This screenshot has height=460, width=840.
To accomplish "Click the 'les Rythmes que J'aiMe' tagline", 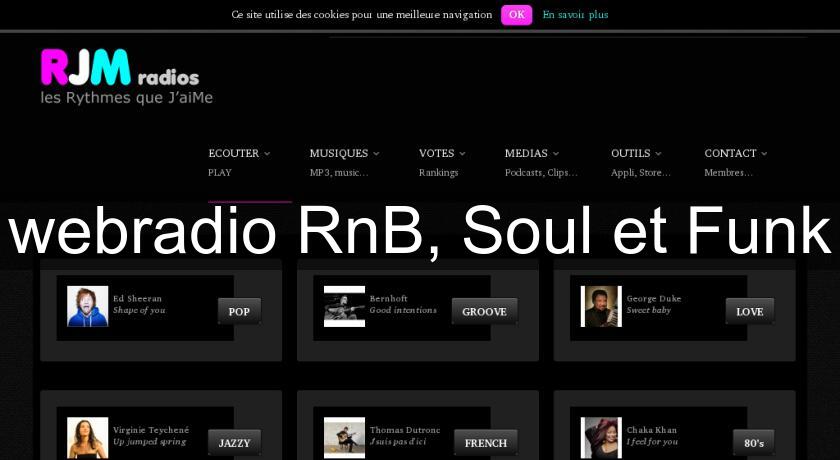I will pyautogui.click(x=126, y=98).
